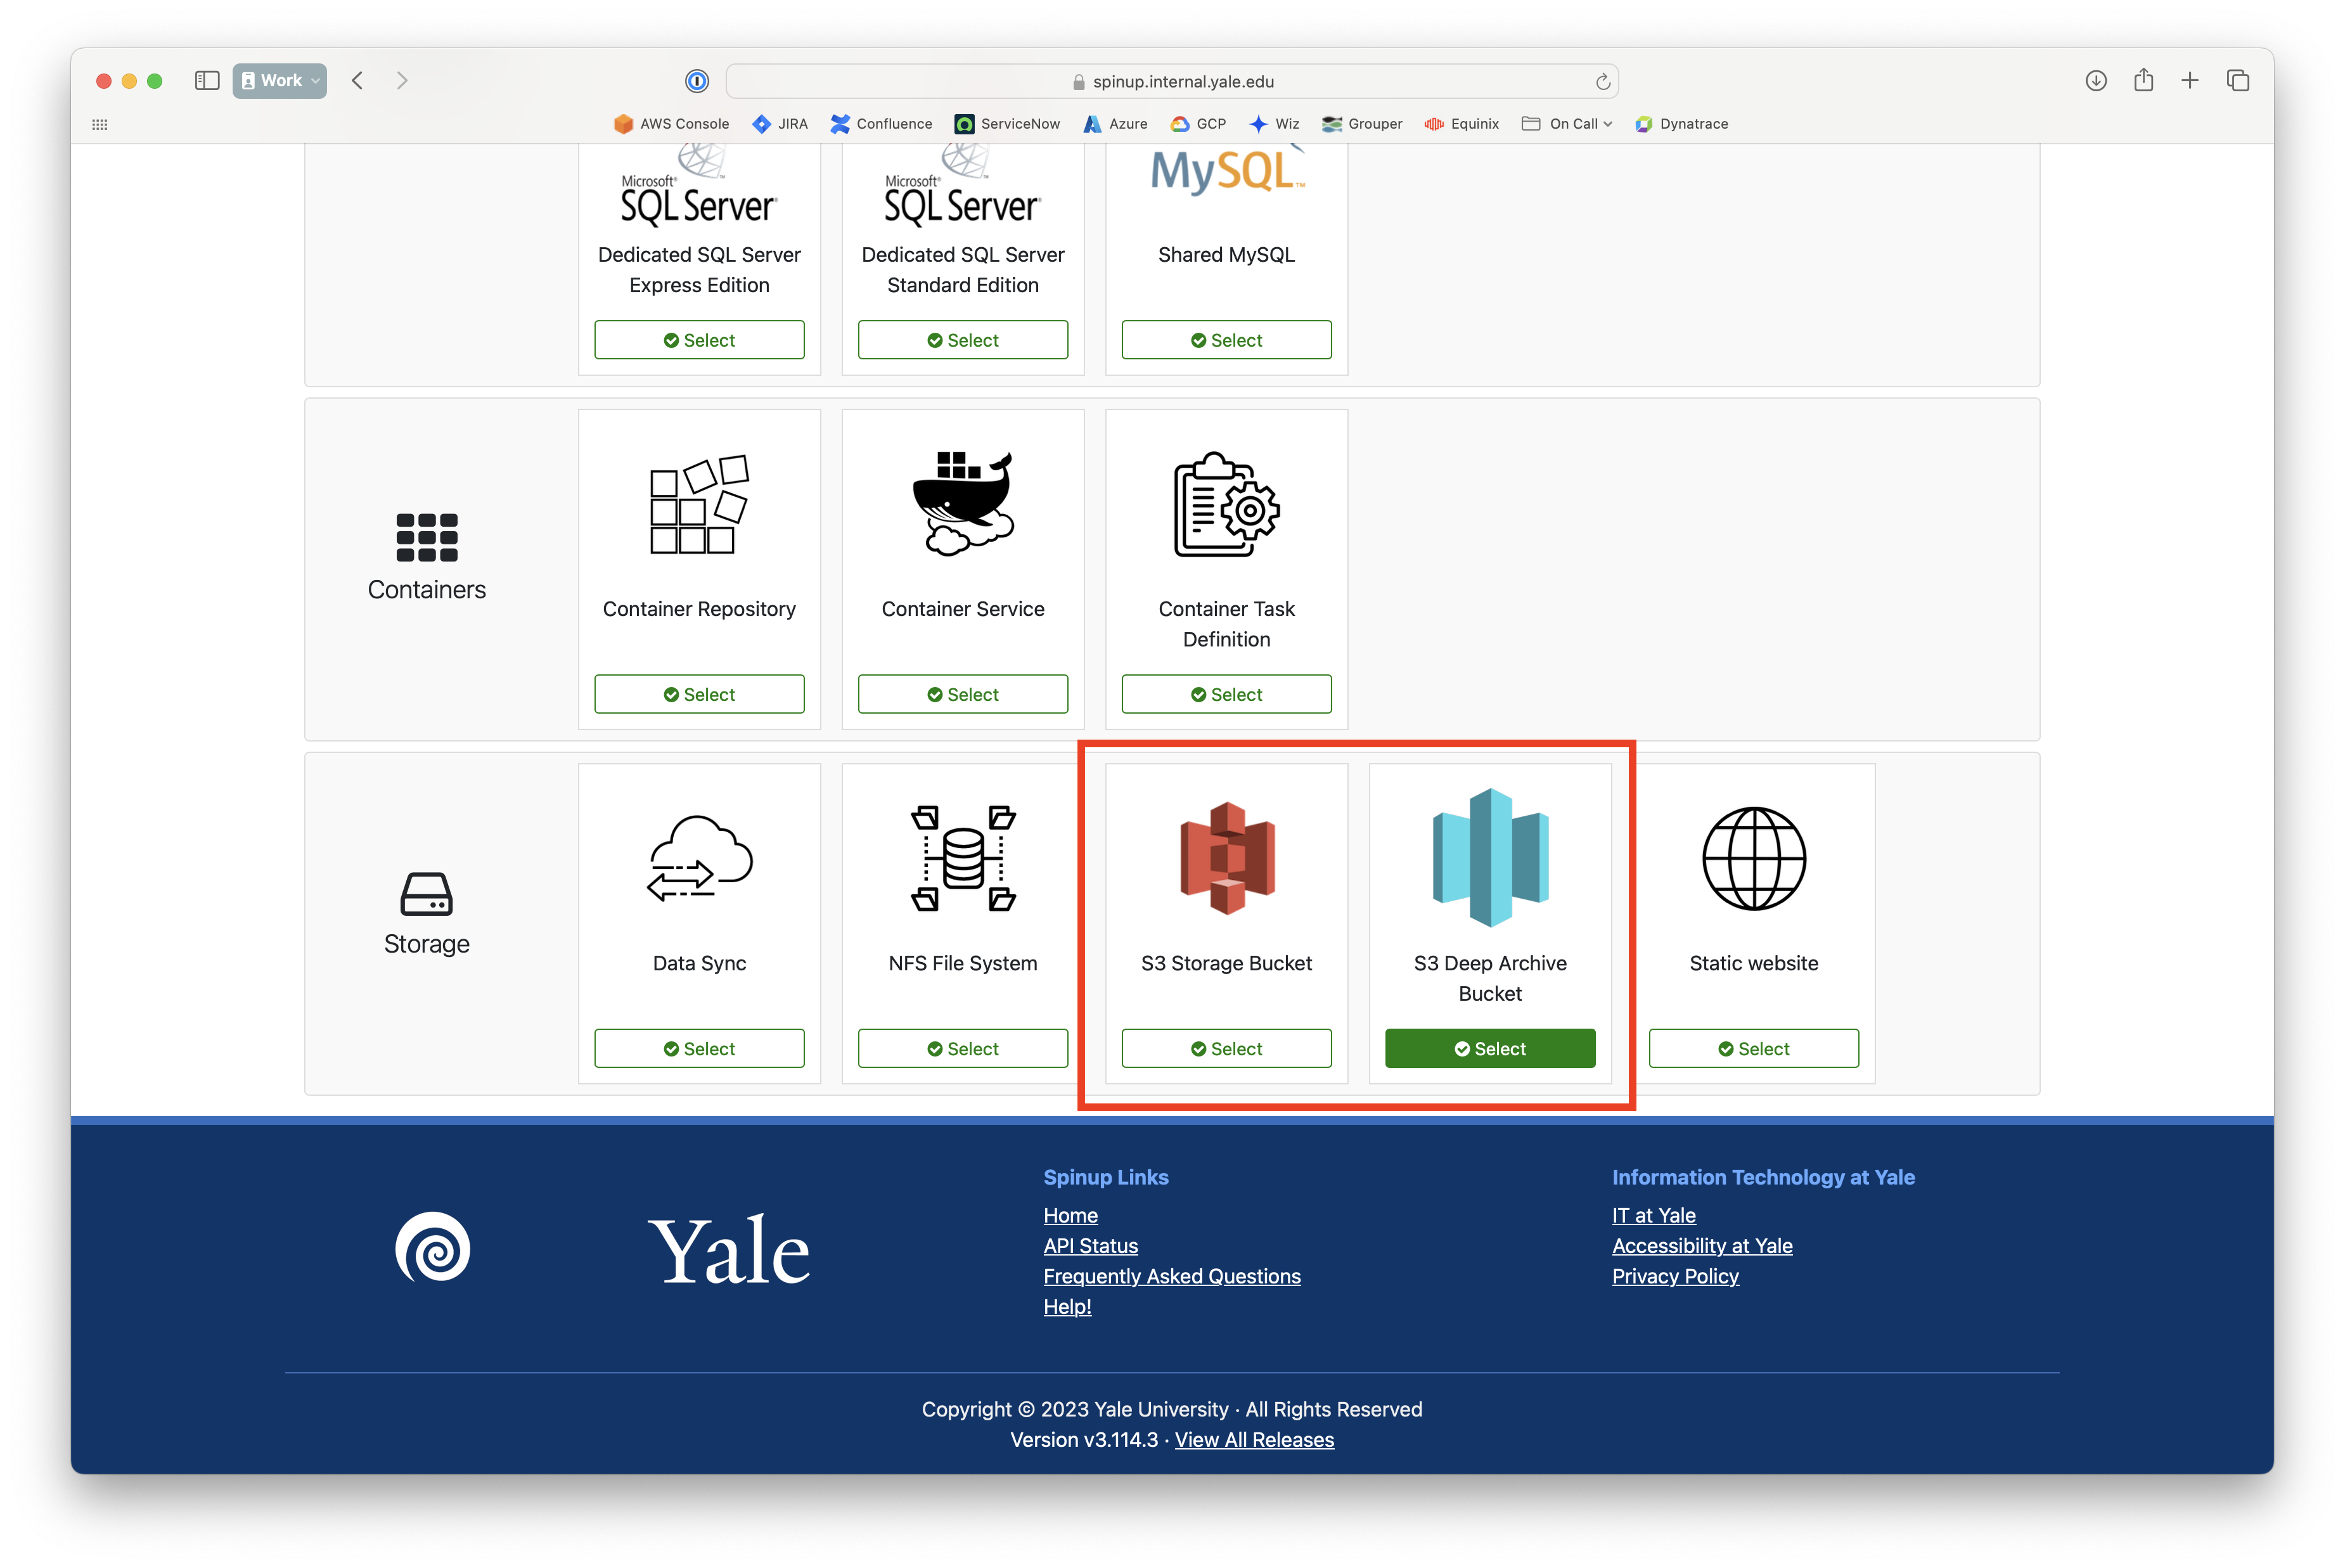This screenshot has width=2345, height=1568.
Task: Open the Dynatrace bookmark
Action: pos(1681,124)
